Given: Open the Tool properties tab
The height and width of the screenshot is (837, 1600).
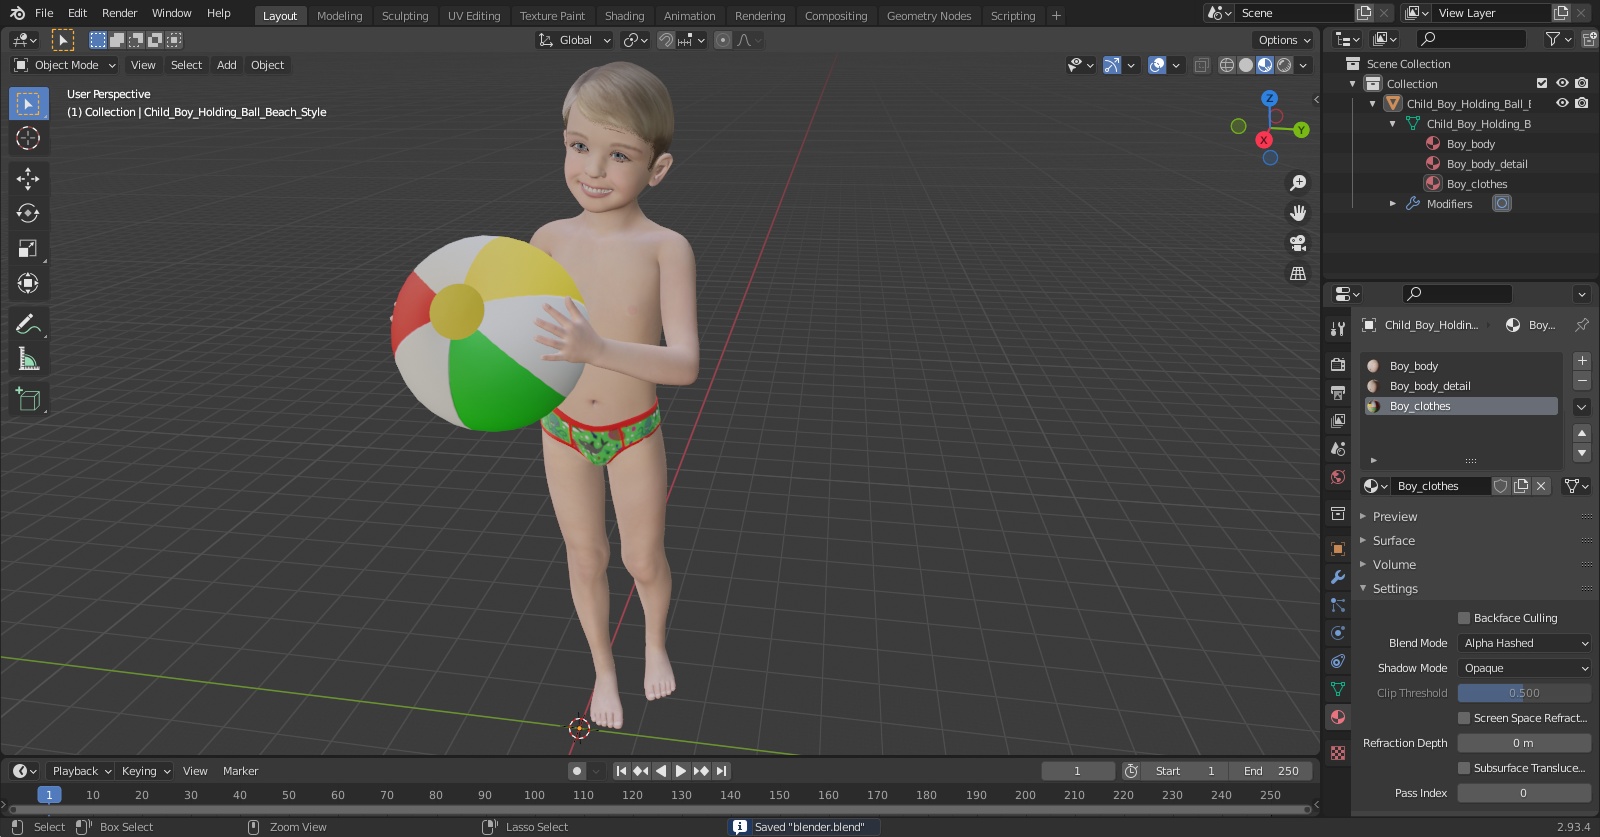Looking at the screenshot, I should click(x=1338, y=329).
